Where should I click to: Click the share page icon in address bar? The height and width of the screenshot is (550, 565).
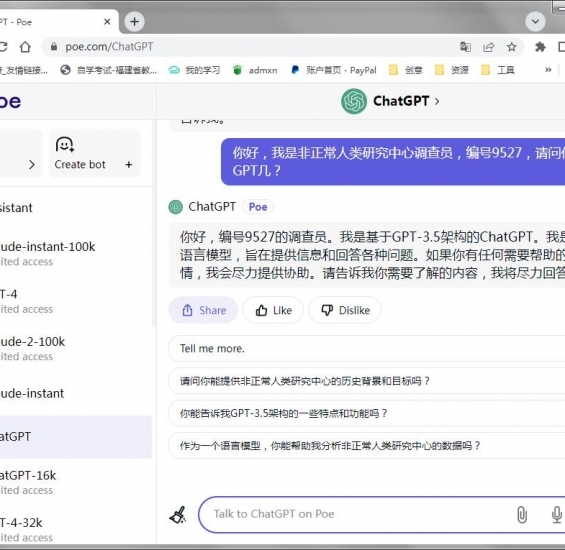[488, 47]
